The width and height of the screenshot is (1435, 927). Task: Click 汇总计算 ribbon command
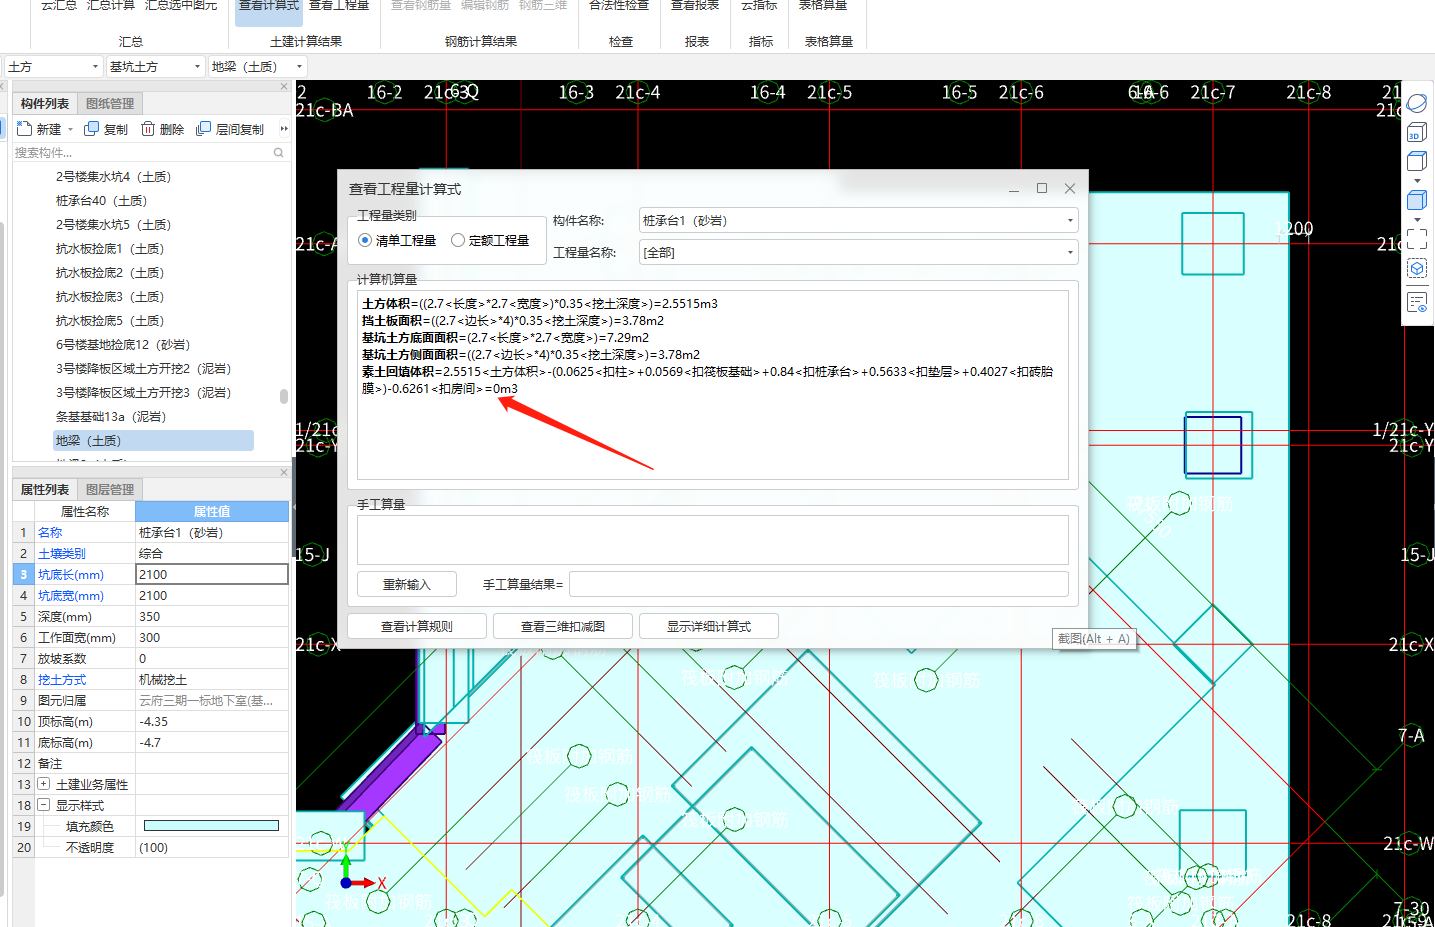[x=111, y=6]
